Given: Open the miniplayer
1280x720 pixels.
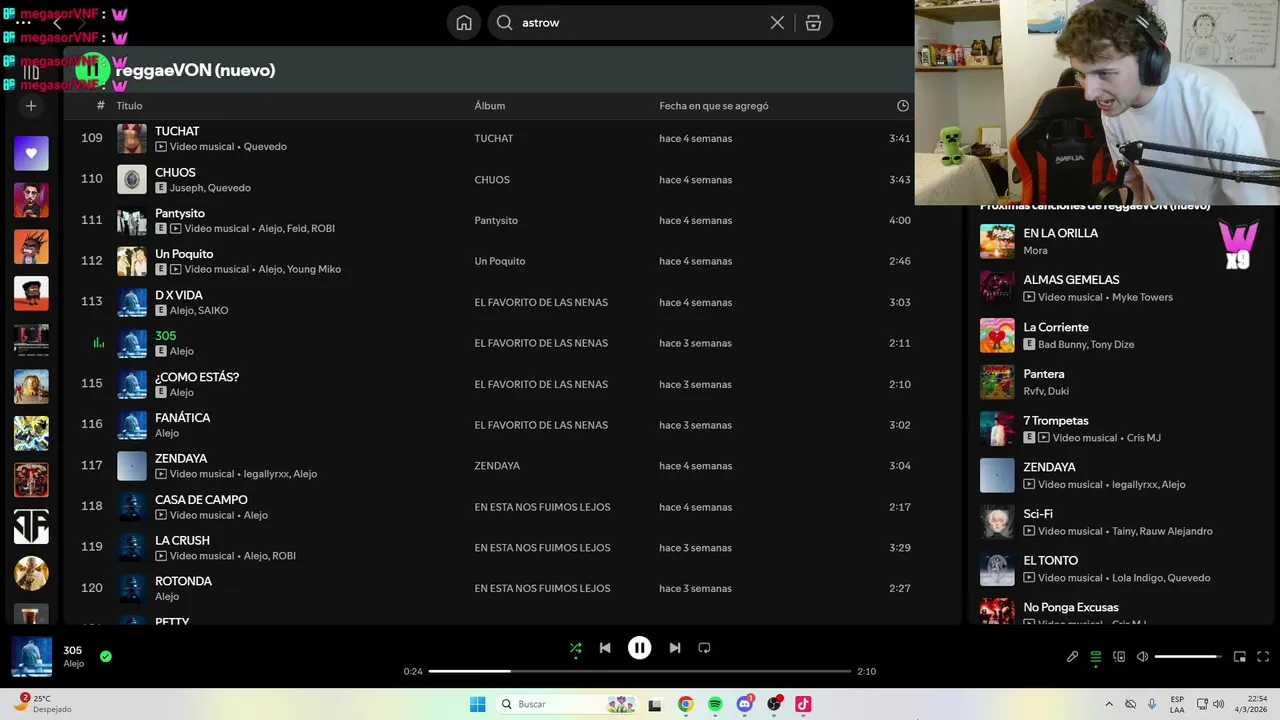Looking at the screenshot, I should 1240,657.
